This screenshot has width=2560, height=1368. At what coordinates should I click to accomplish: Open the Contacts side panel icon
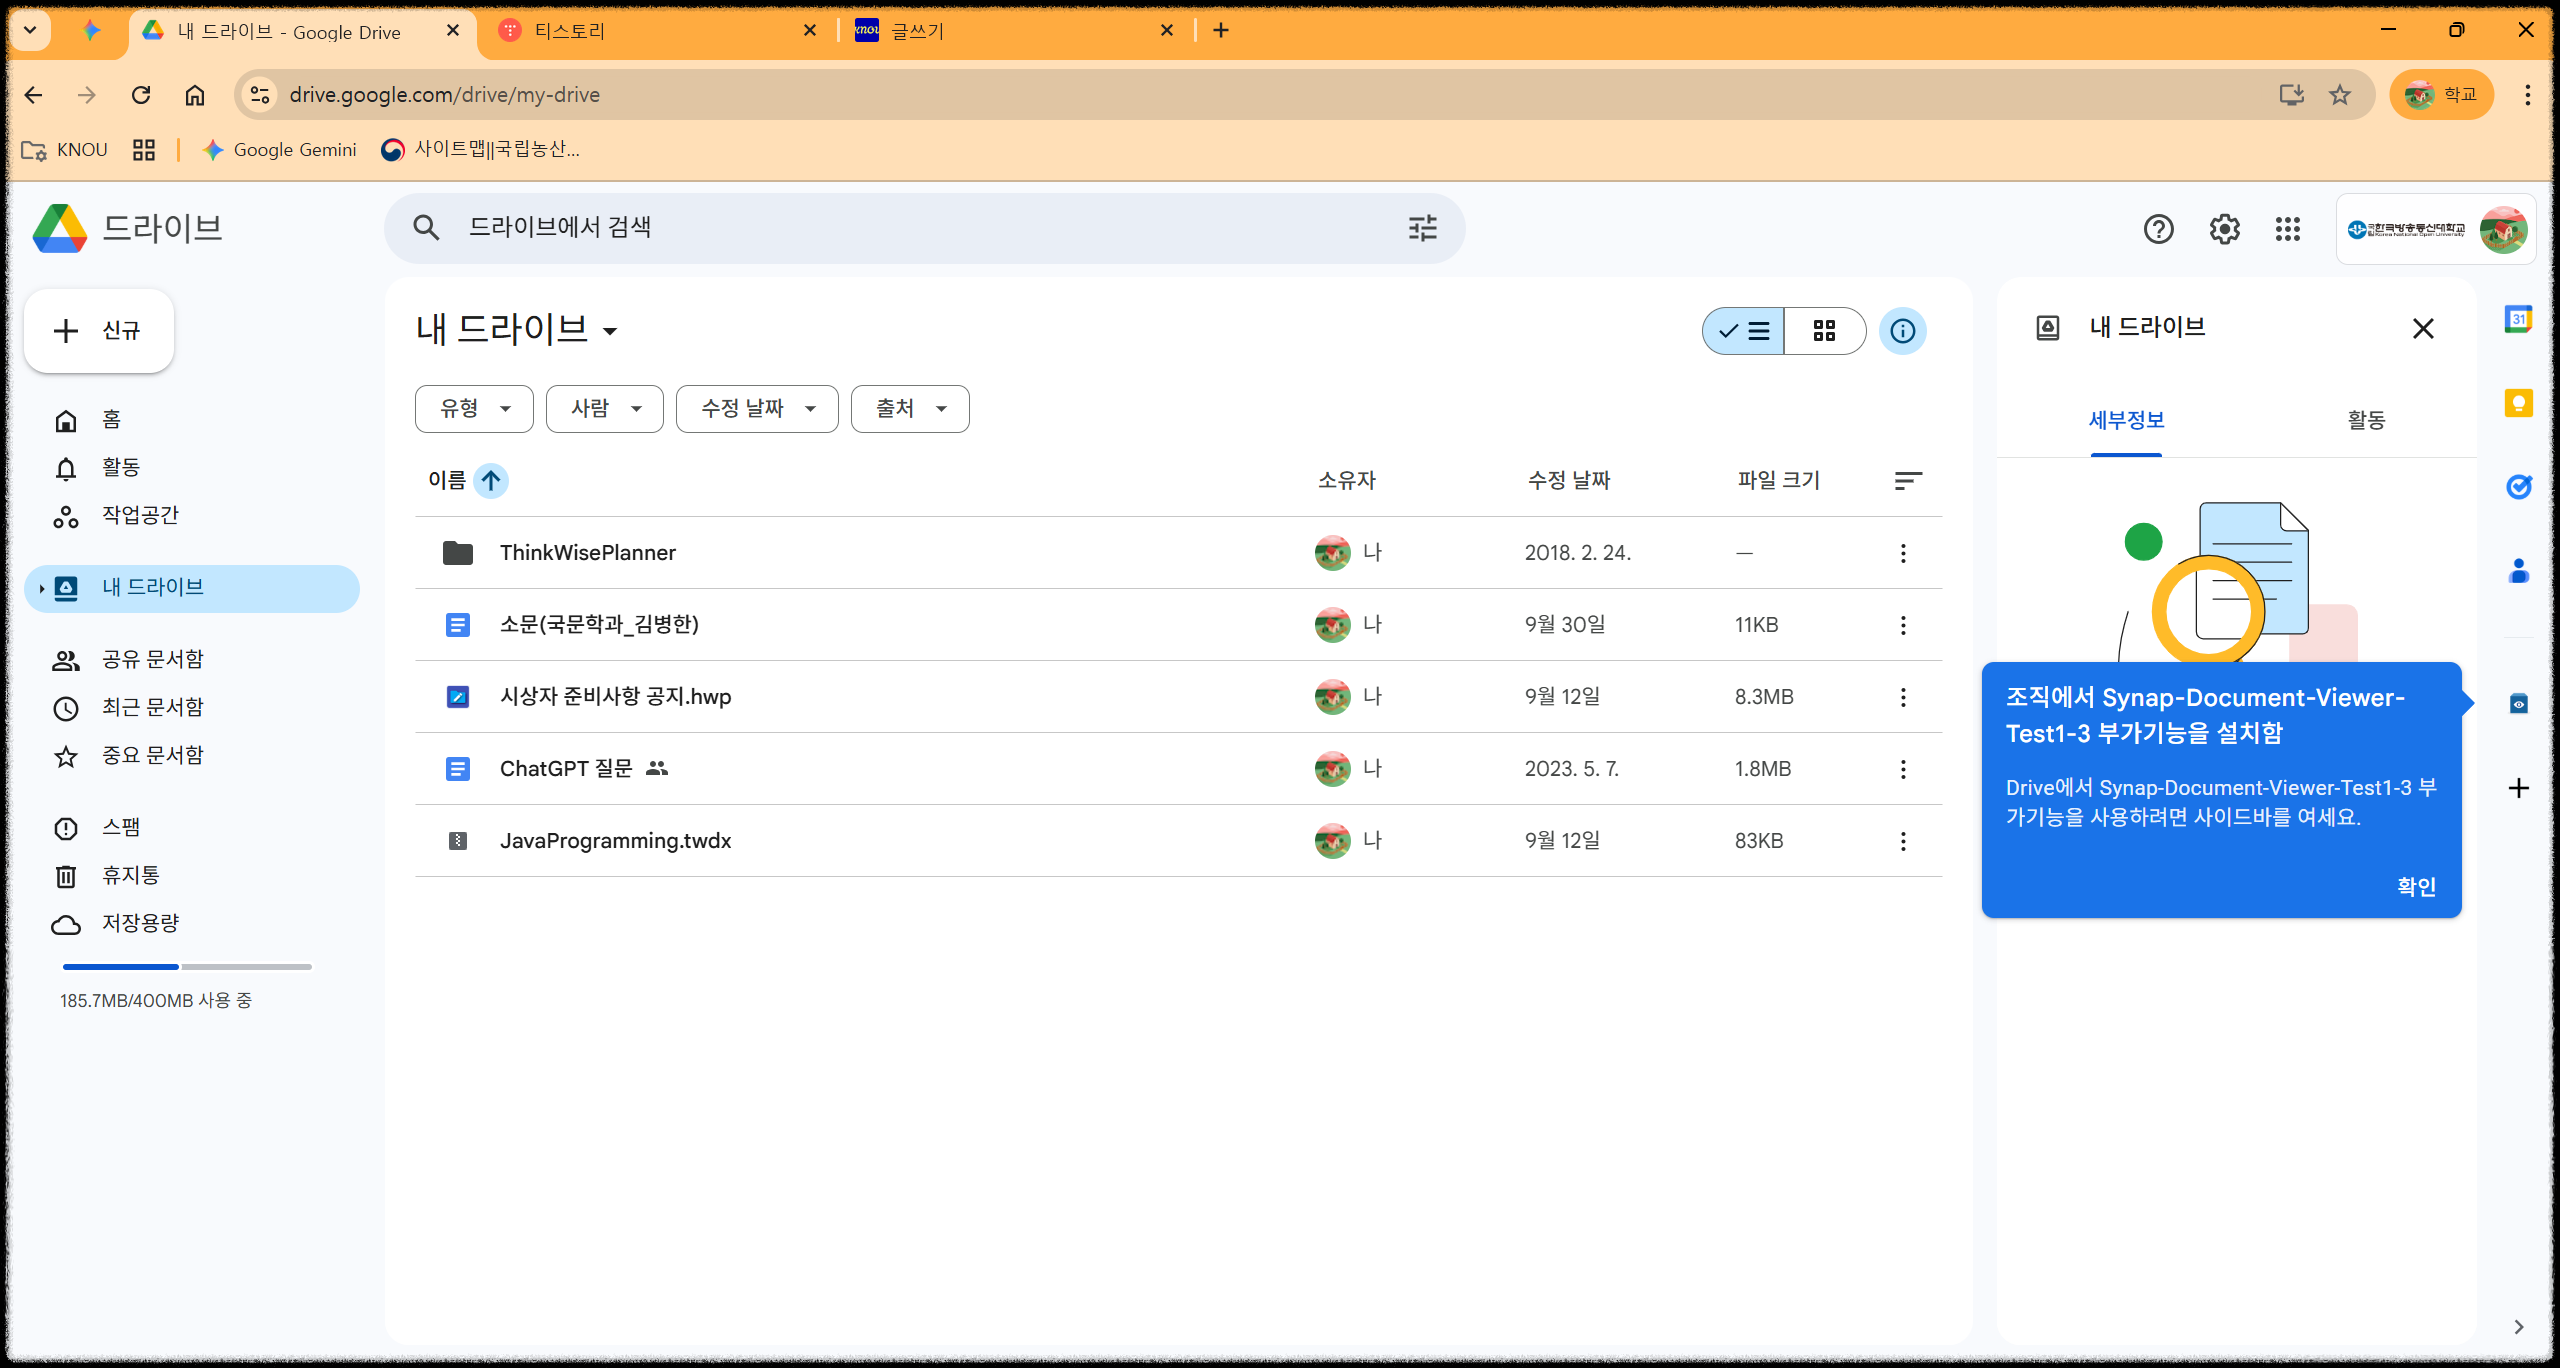tap(2518, 571)
